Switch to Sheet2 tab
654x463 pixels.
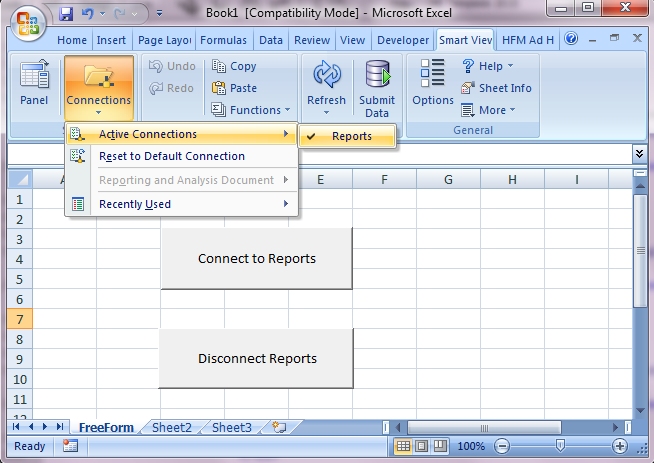click(x=172, y=428)
